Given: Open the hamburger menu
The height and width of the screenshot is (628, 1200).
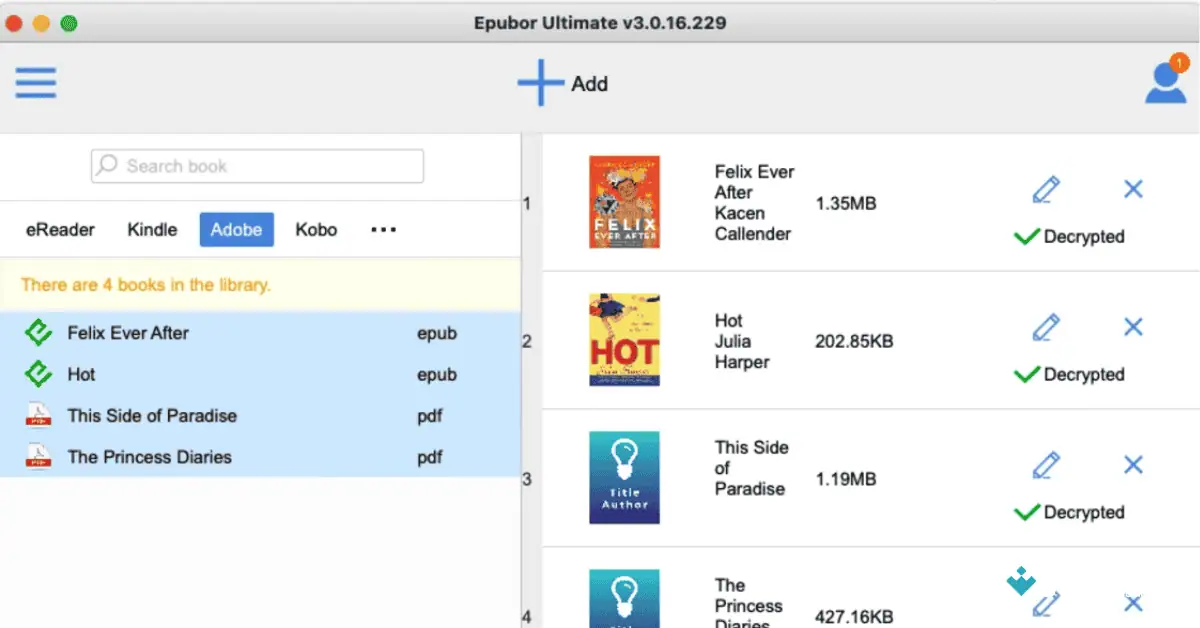Looking at the screenshot, I should [x=35, y=83].
